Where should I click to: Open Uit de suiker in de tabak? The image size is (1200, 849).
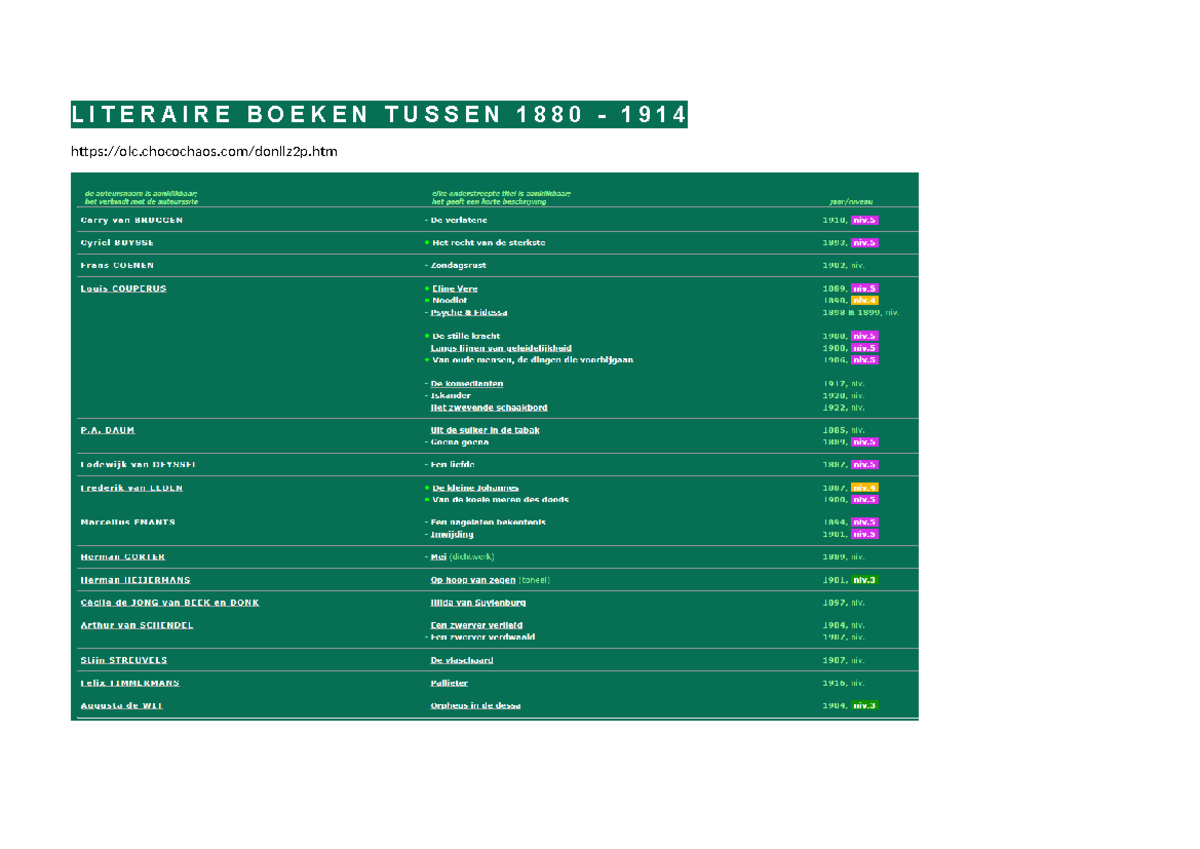click(485, 430)
